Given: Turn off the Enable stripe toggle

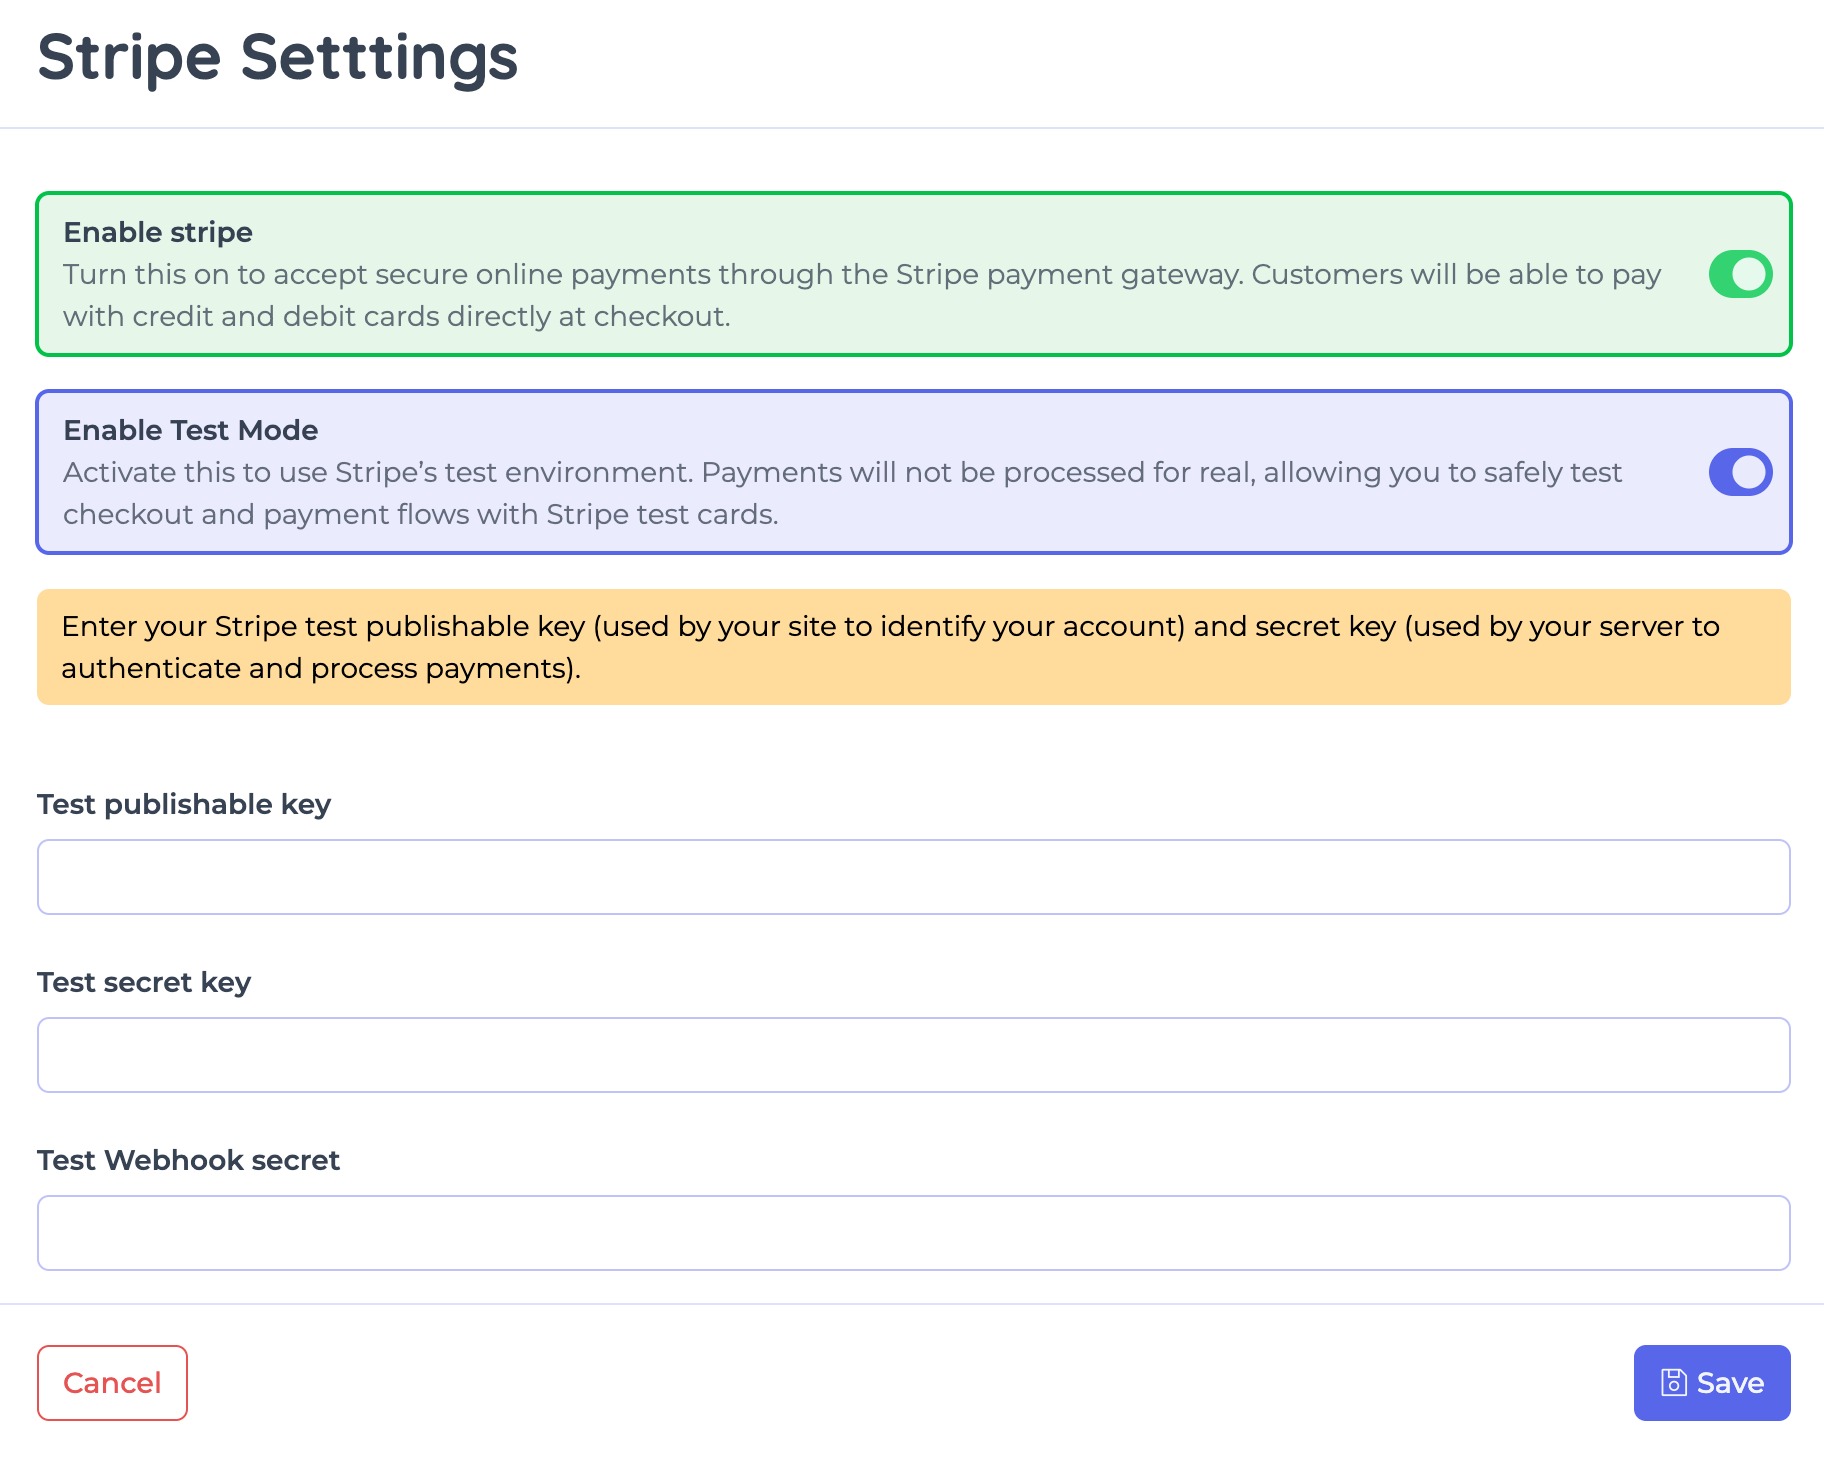Looking at the screenshot, I should tap(1740, 274).
